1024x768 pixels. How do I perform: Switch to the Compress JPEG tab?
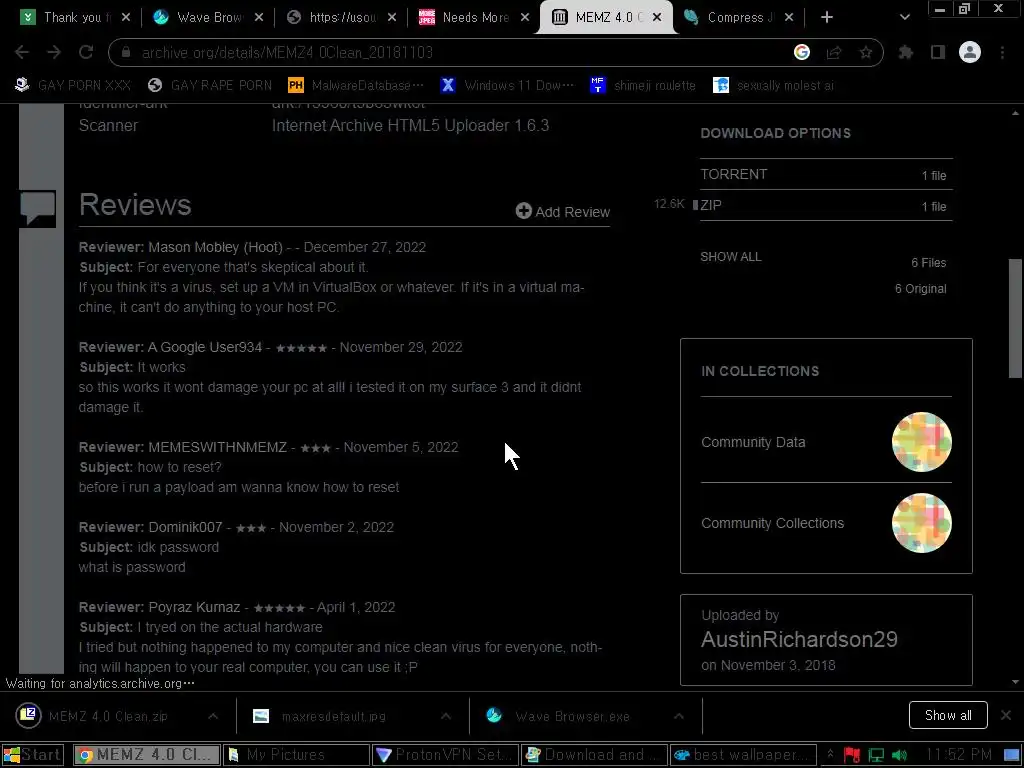(739, 17)
